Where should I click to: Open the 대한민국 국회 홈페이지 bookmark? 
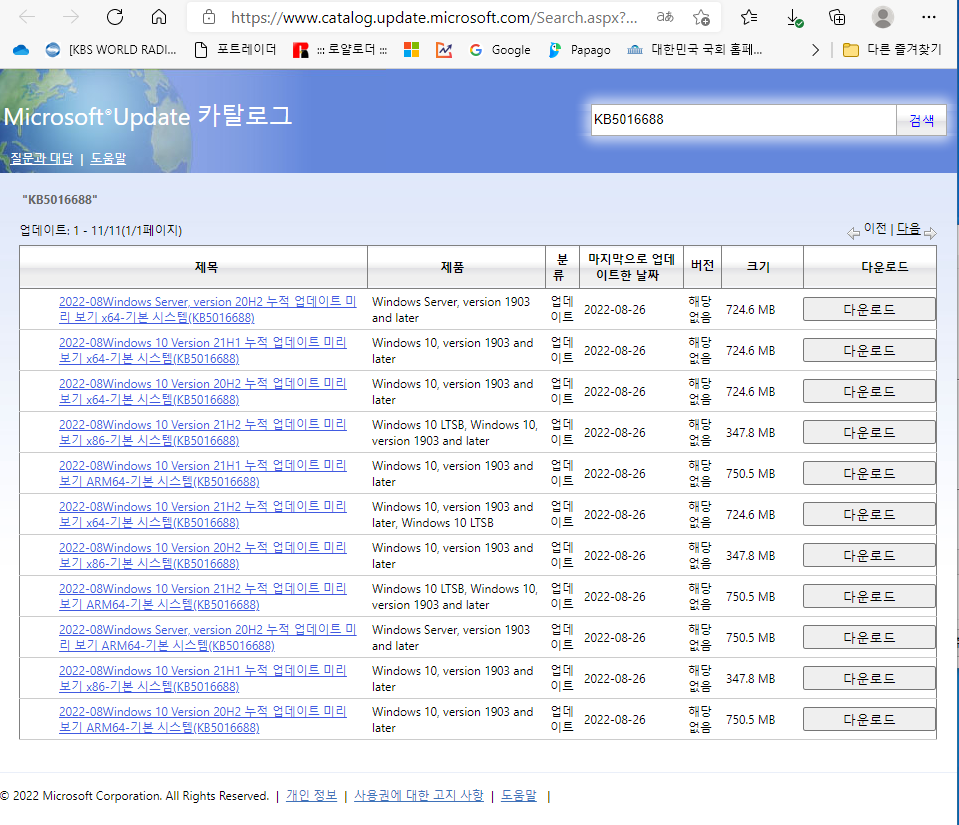pos(695,50)
